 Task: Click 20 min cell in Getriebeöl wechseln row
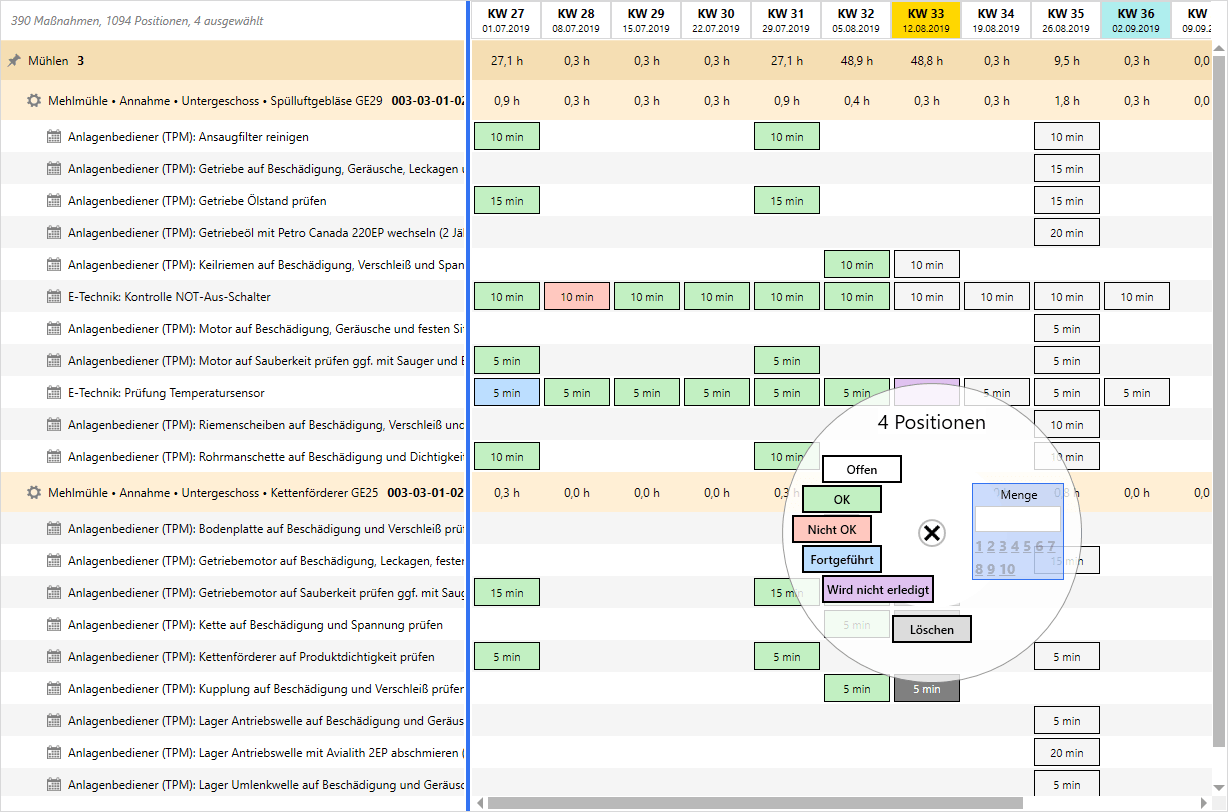tap(1067, 233)
